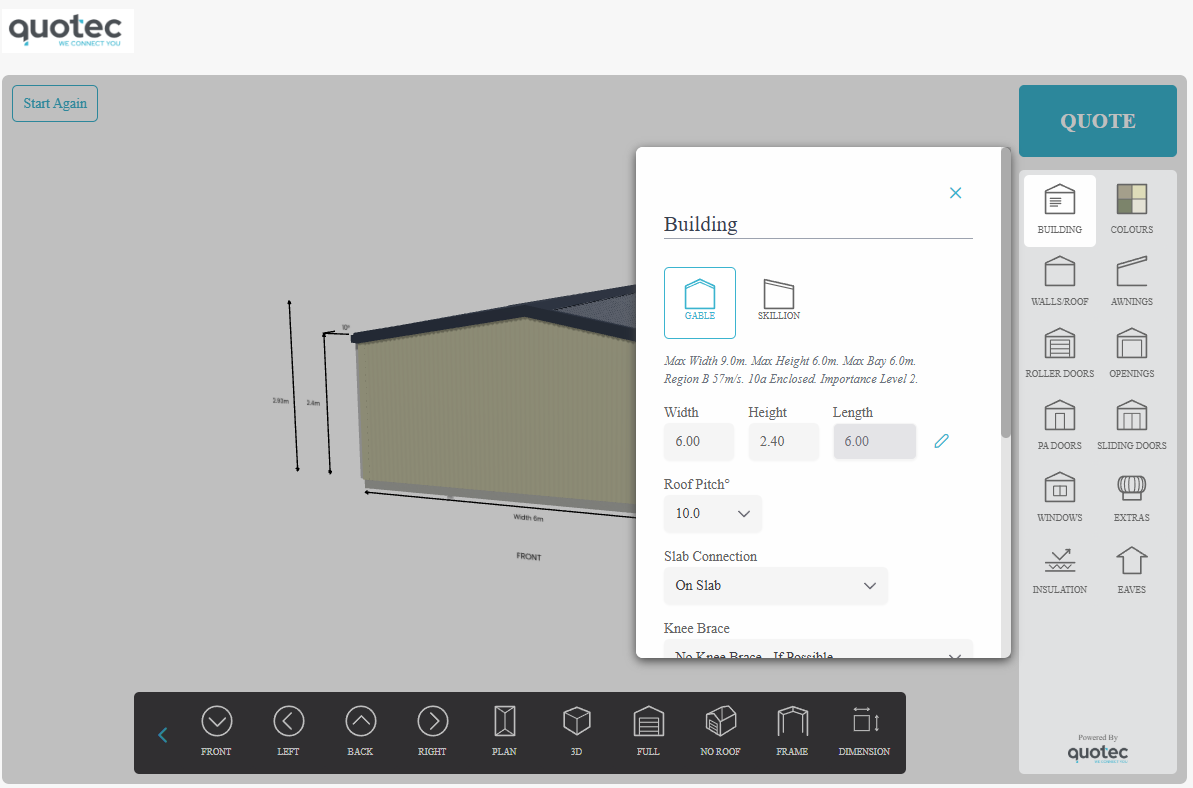The width and height of the screenshot is (1193, 788).
Task: Click the Width input field
Action: tap(699, 442)
